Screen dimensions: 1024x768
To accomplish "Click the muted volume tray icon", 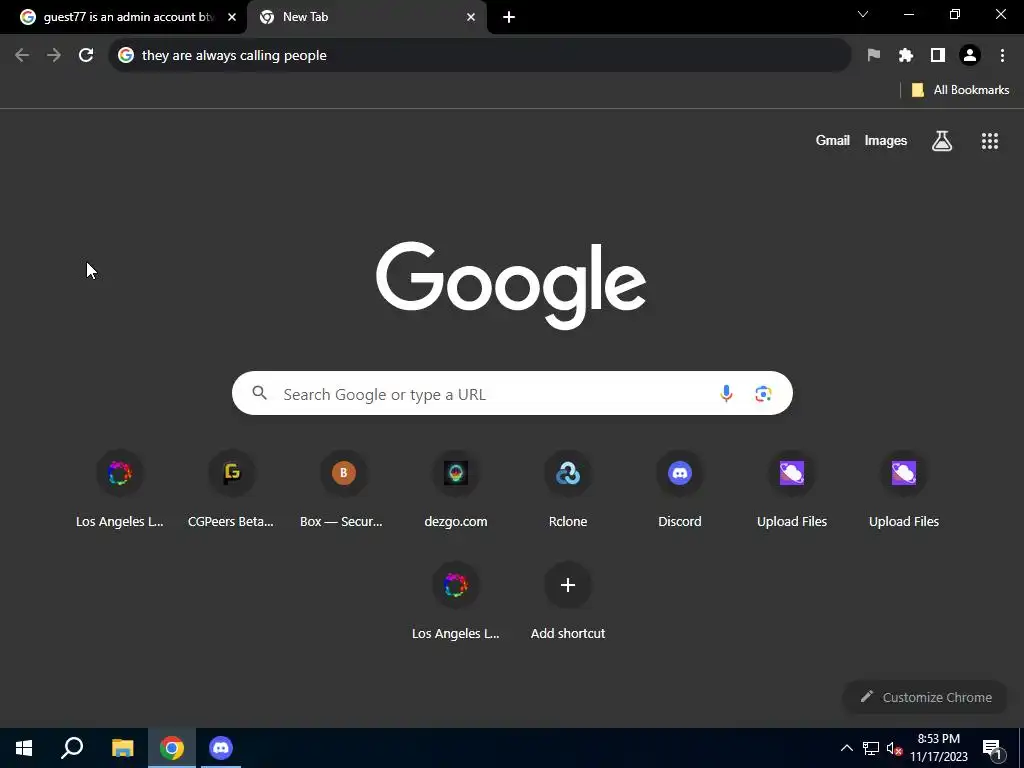I will [894, 748].
